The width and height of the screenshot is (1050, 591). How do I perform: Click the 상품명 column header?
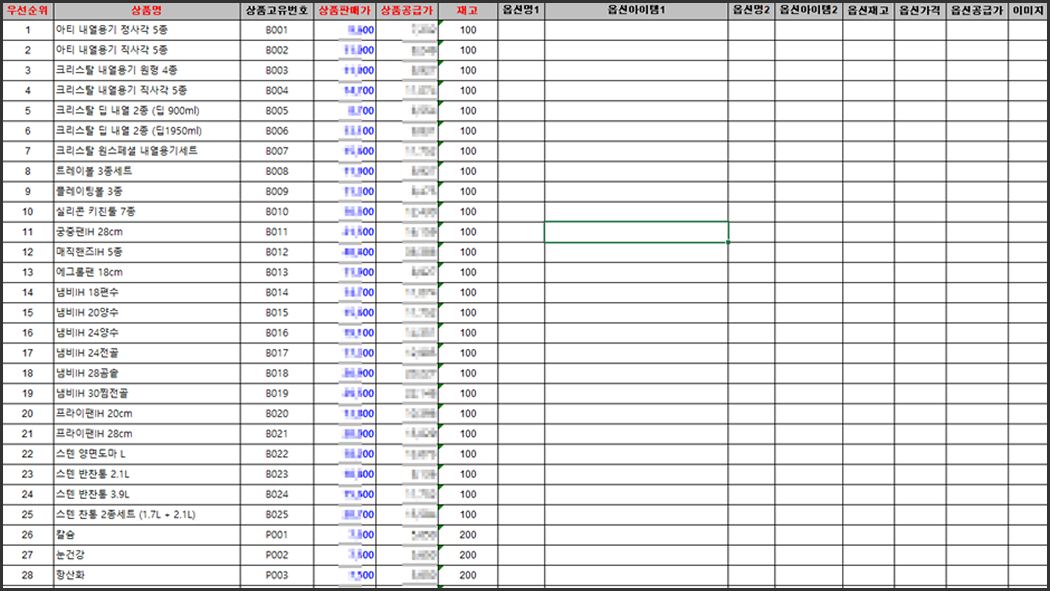tap(146, 10)
